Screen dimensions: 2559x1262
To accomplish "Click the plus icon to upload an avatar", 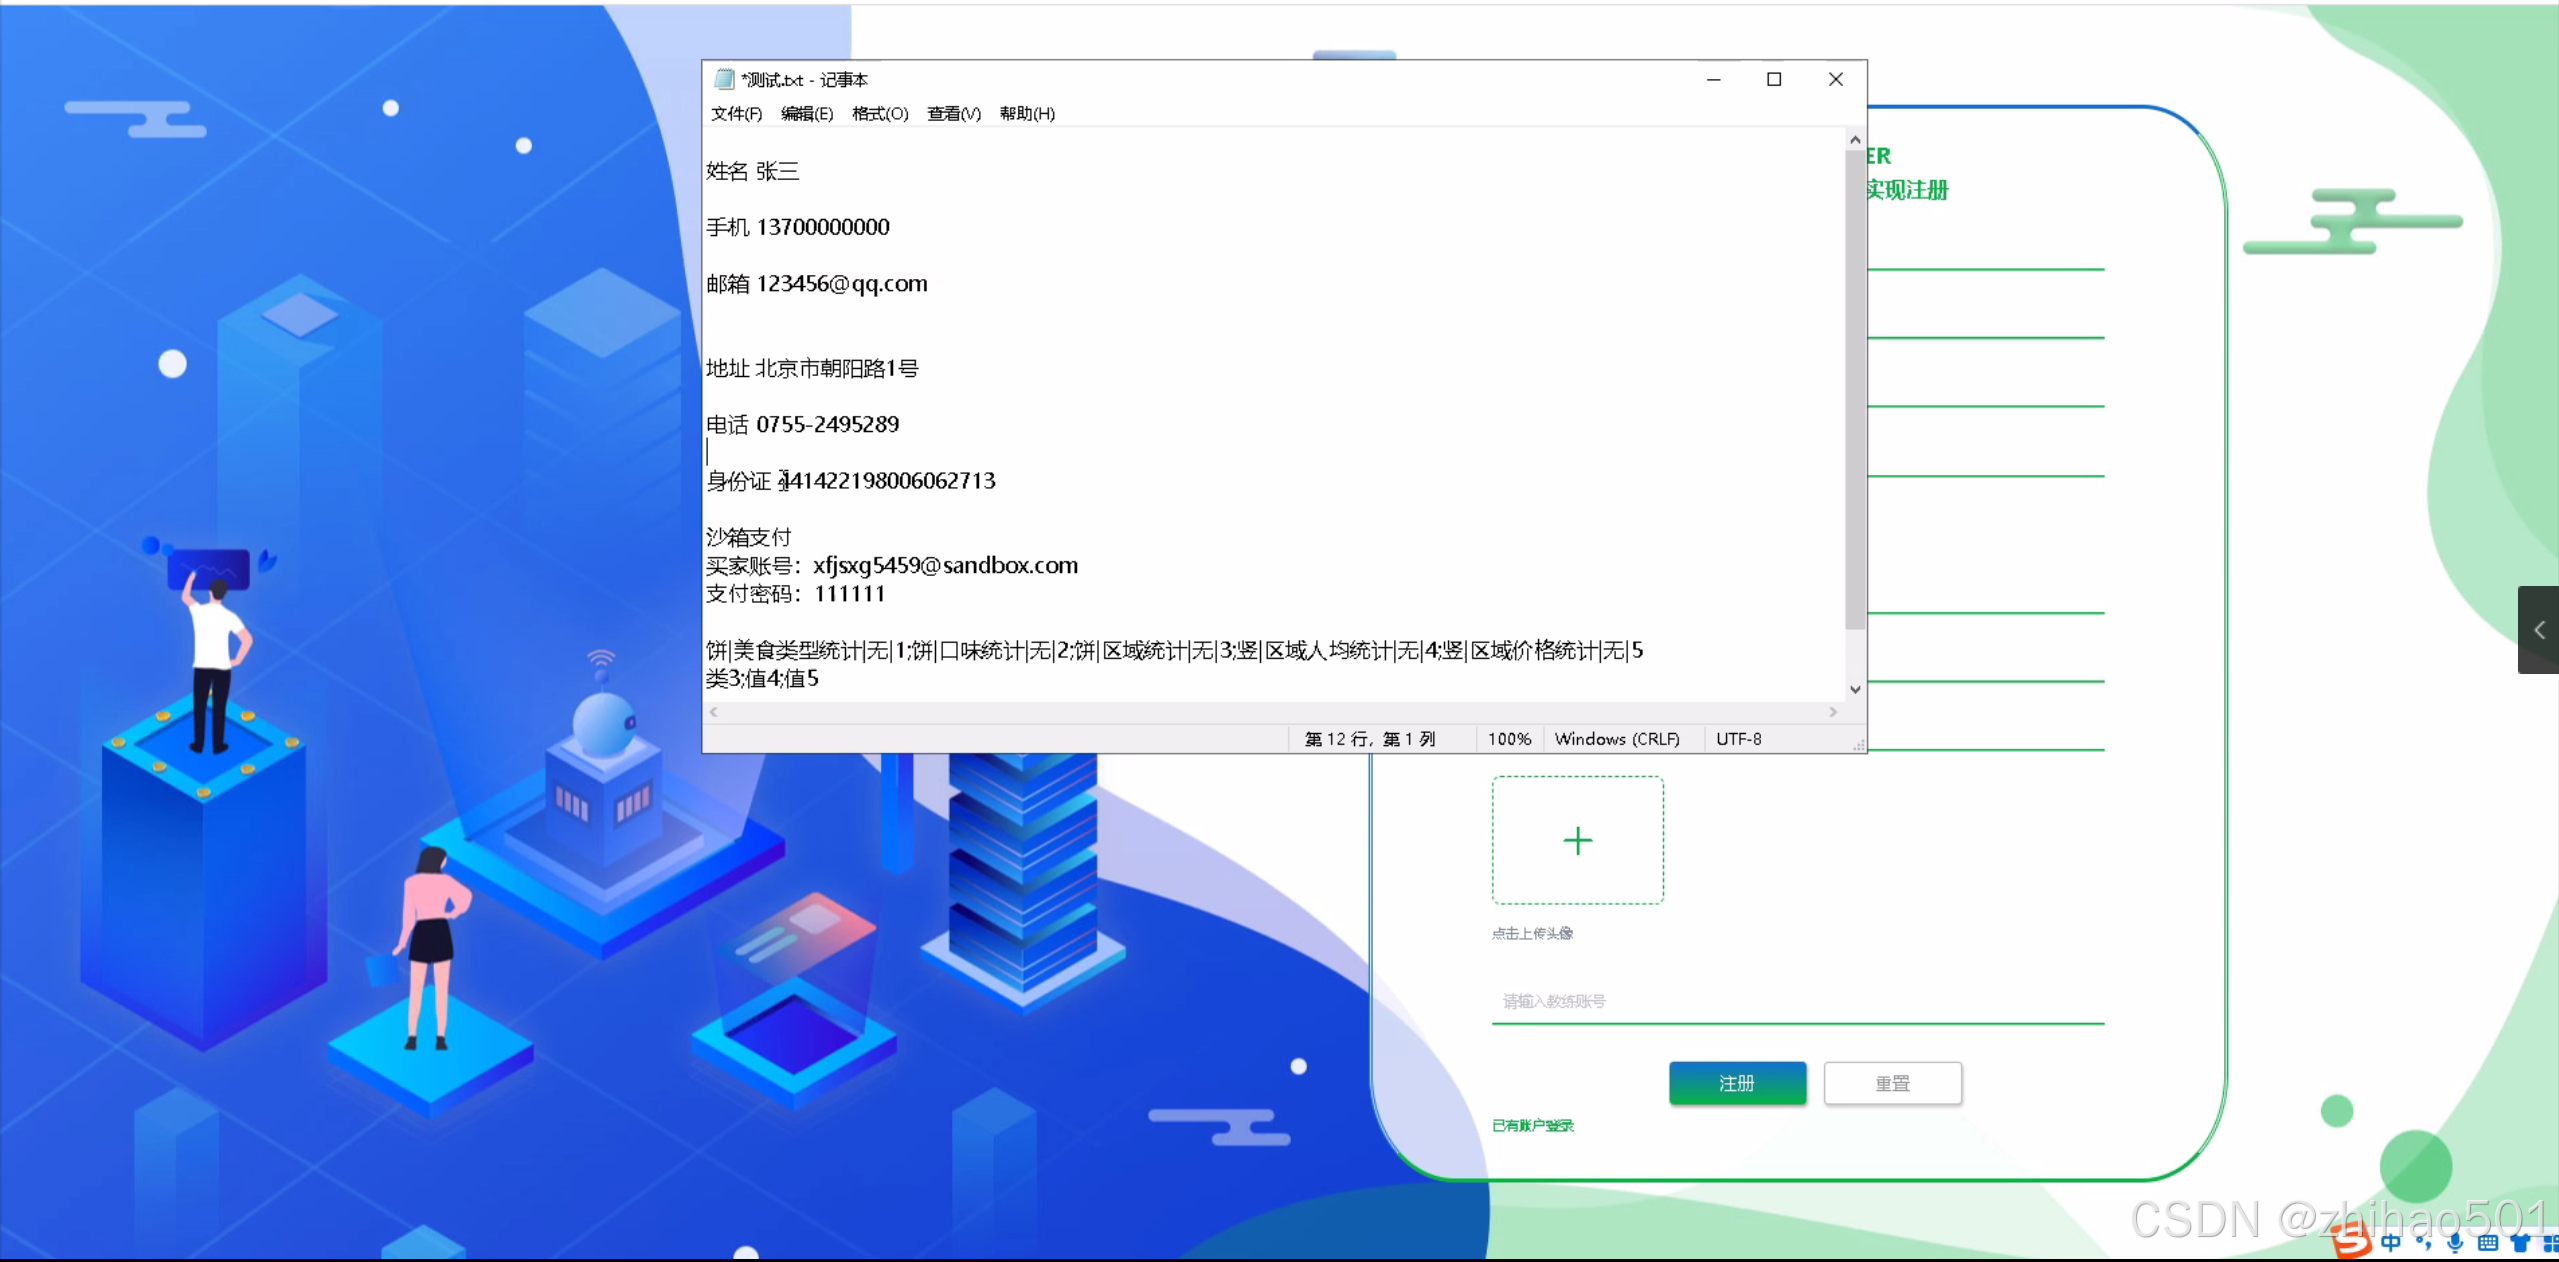I will pos(1576,839).
